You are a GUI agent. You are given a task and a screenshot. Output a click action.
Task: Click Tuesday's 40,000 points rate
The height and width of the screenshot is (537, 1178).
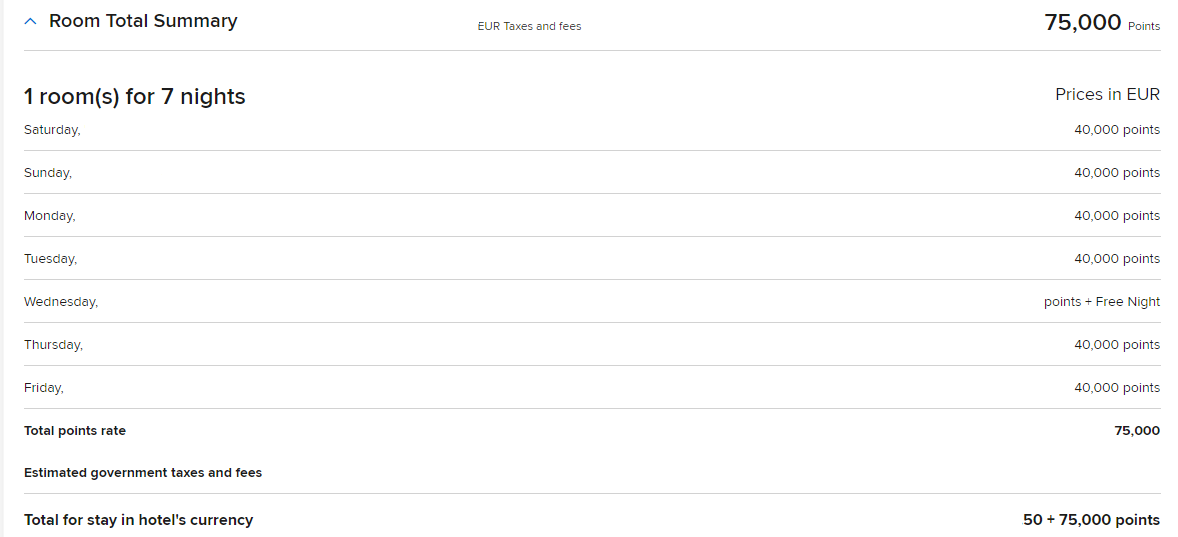click(1117, 258)
